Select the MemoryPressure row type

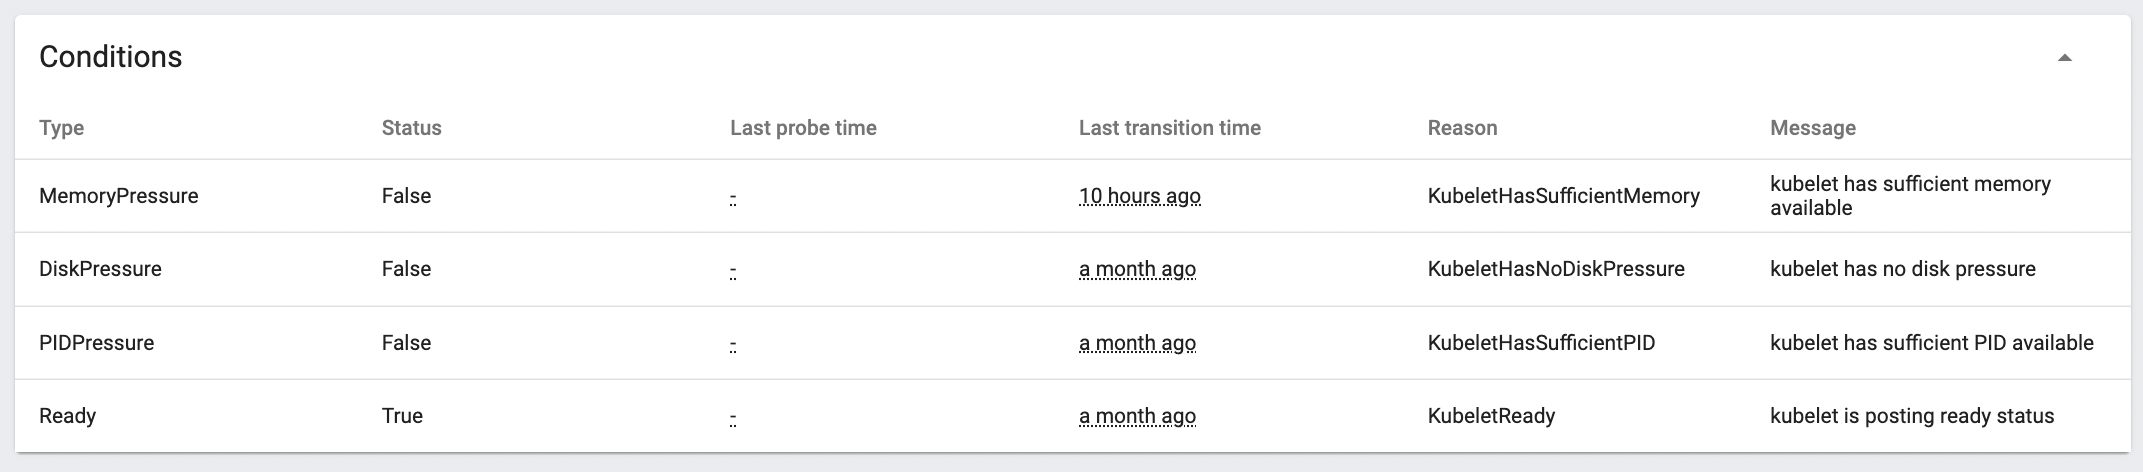[119, 196]
